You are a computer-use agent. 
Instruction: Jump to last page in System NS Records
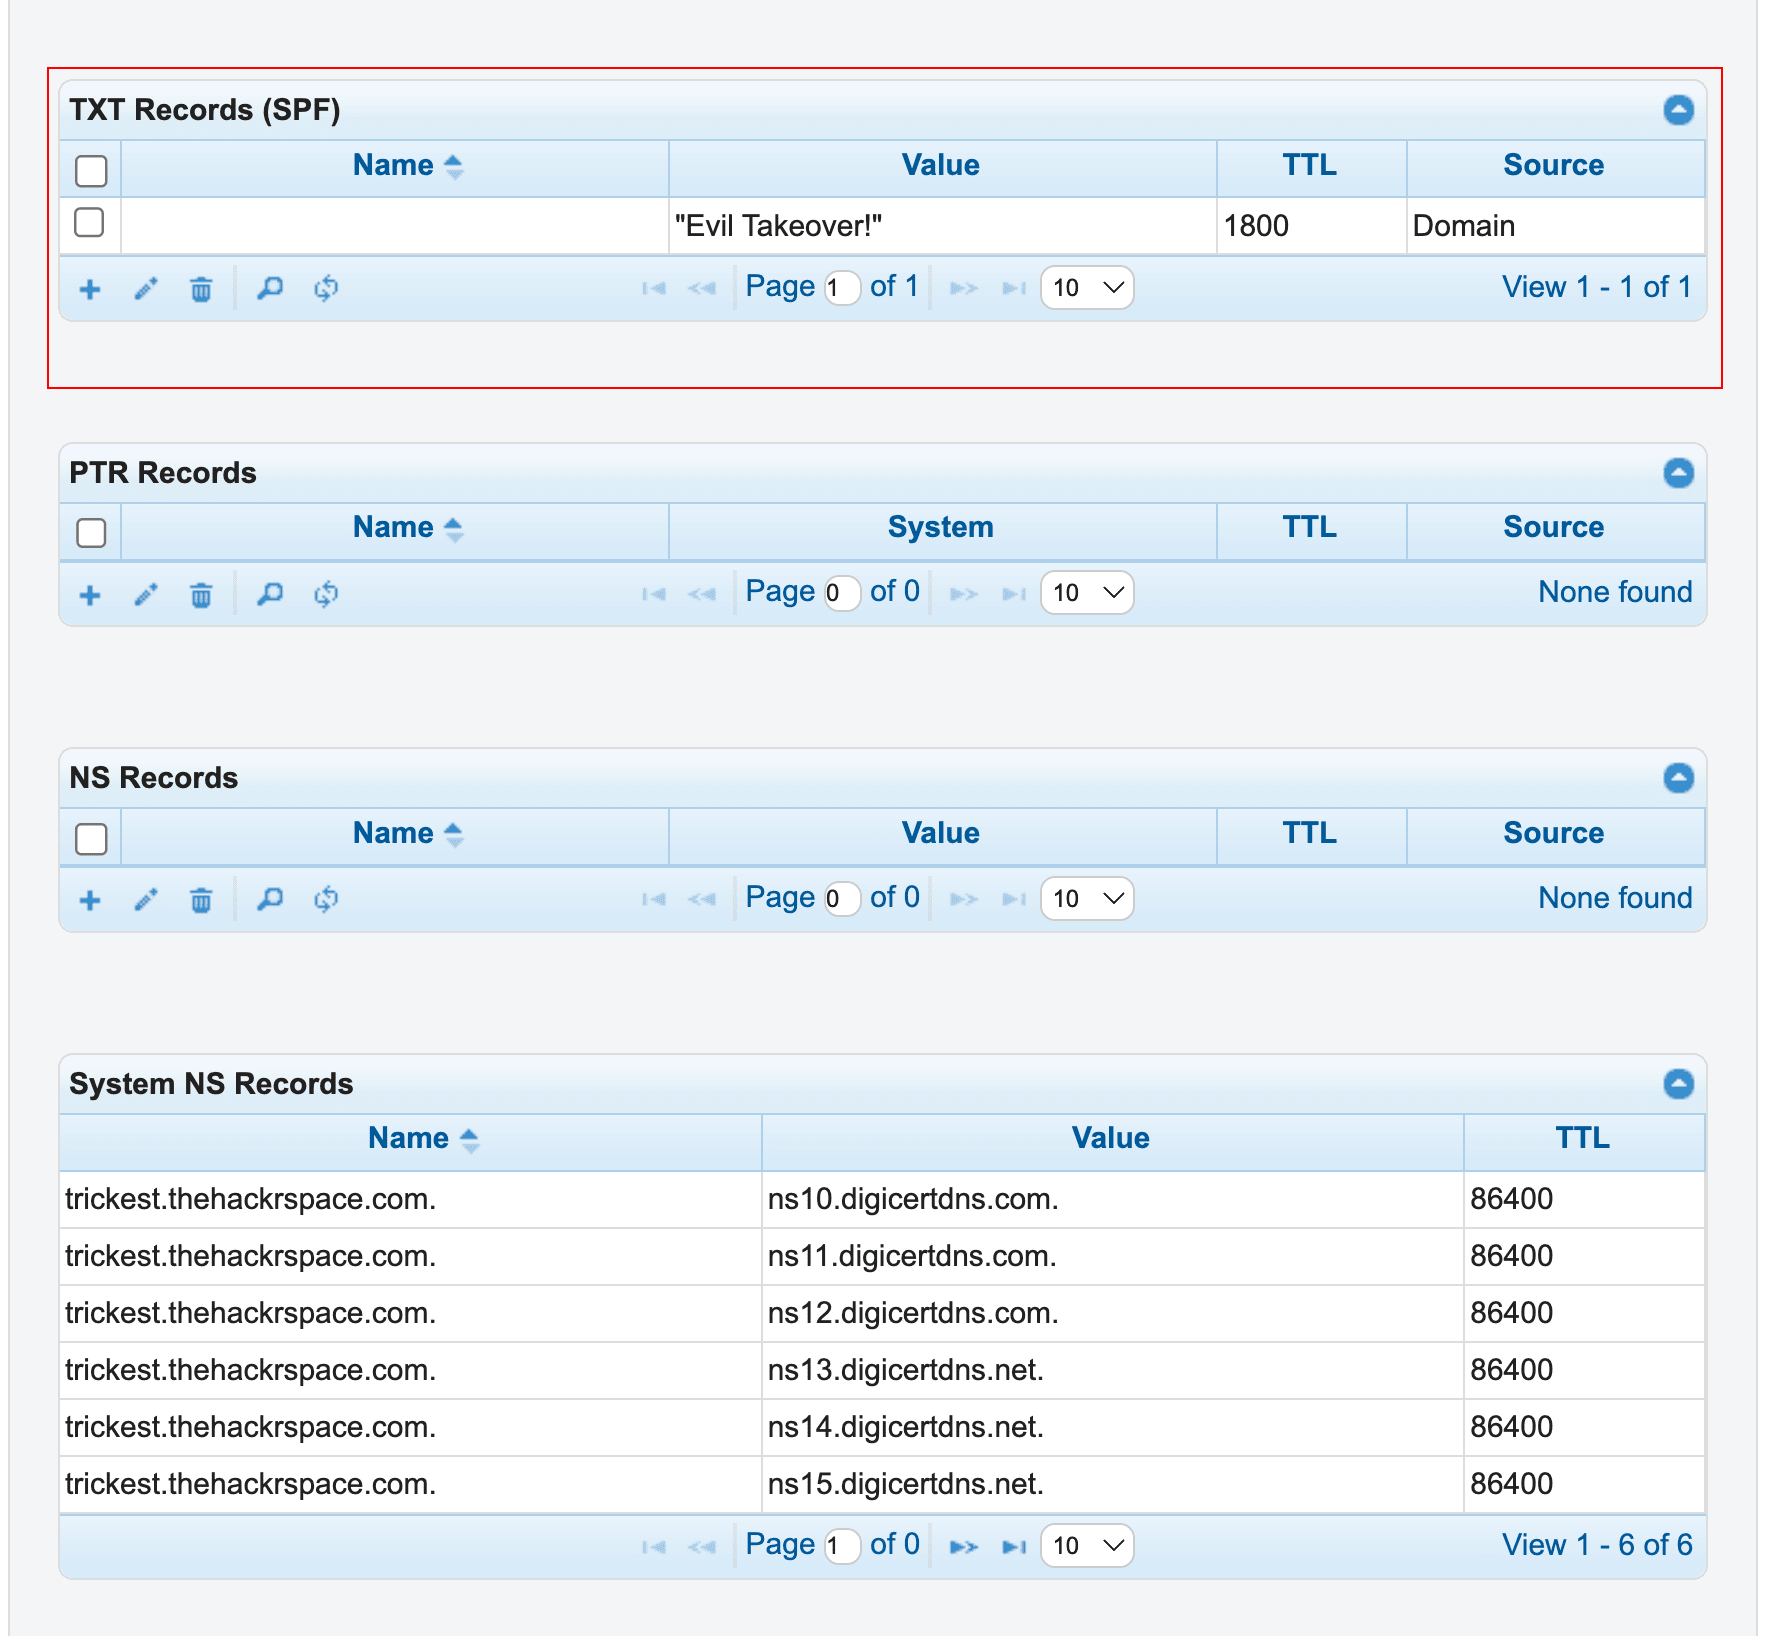tap(1015, 1546)
